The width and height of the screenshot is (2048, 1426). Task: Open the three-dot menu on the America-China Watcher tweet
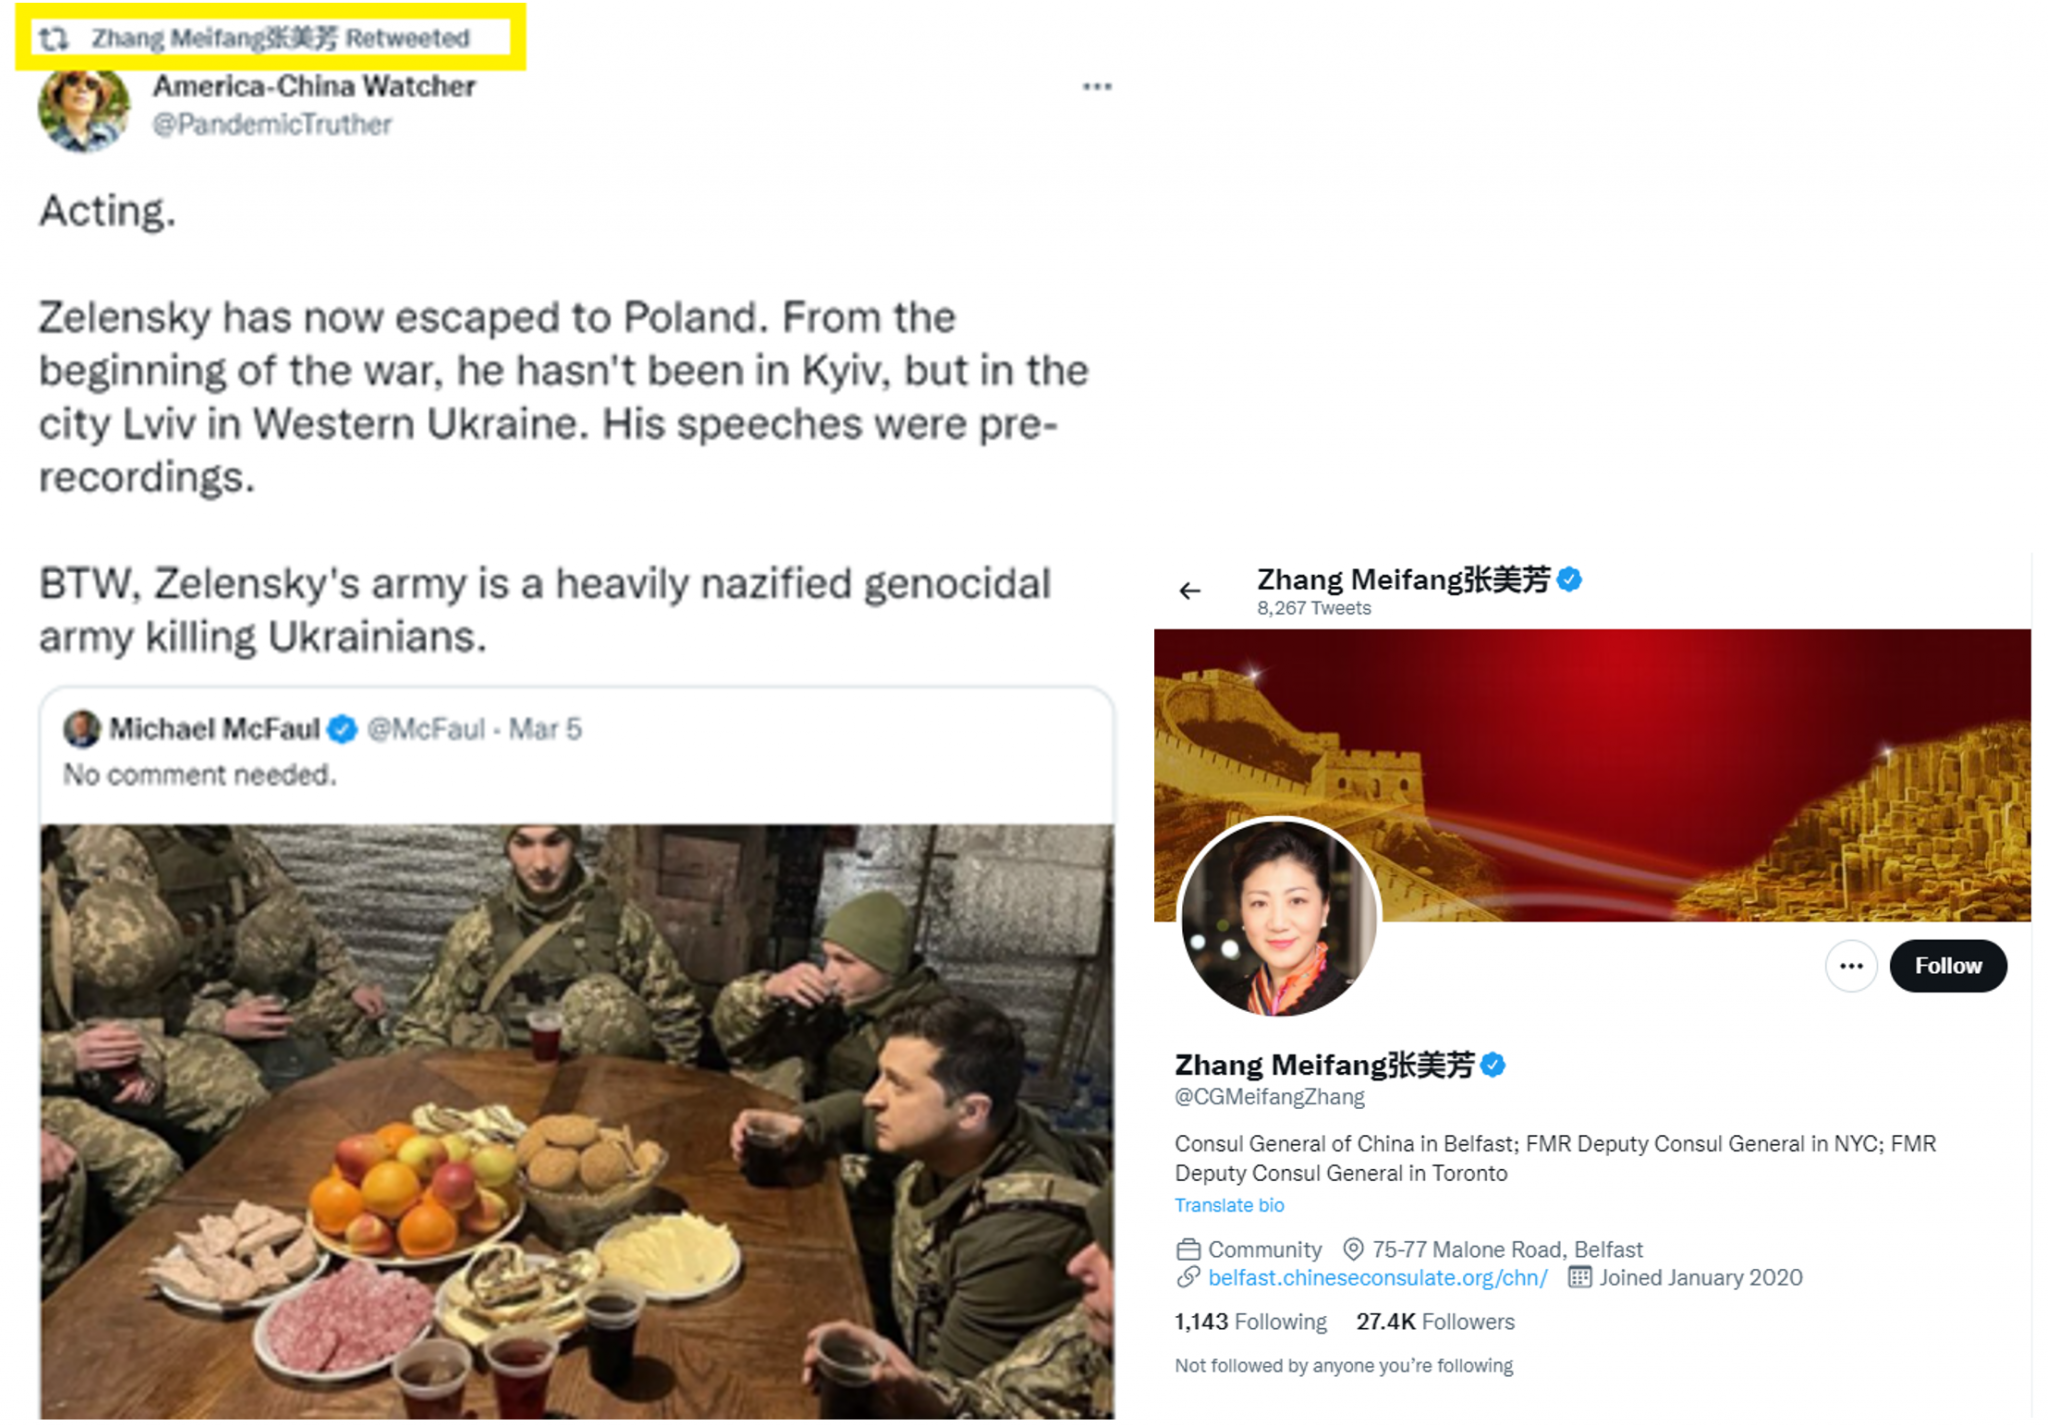1097,87
